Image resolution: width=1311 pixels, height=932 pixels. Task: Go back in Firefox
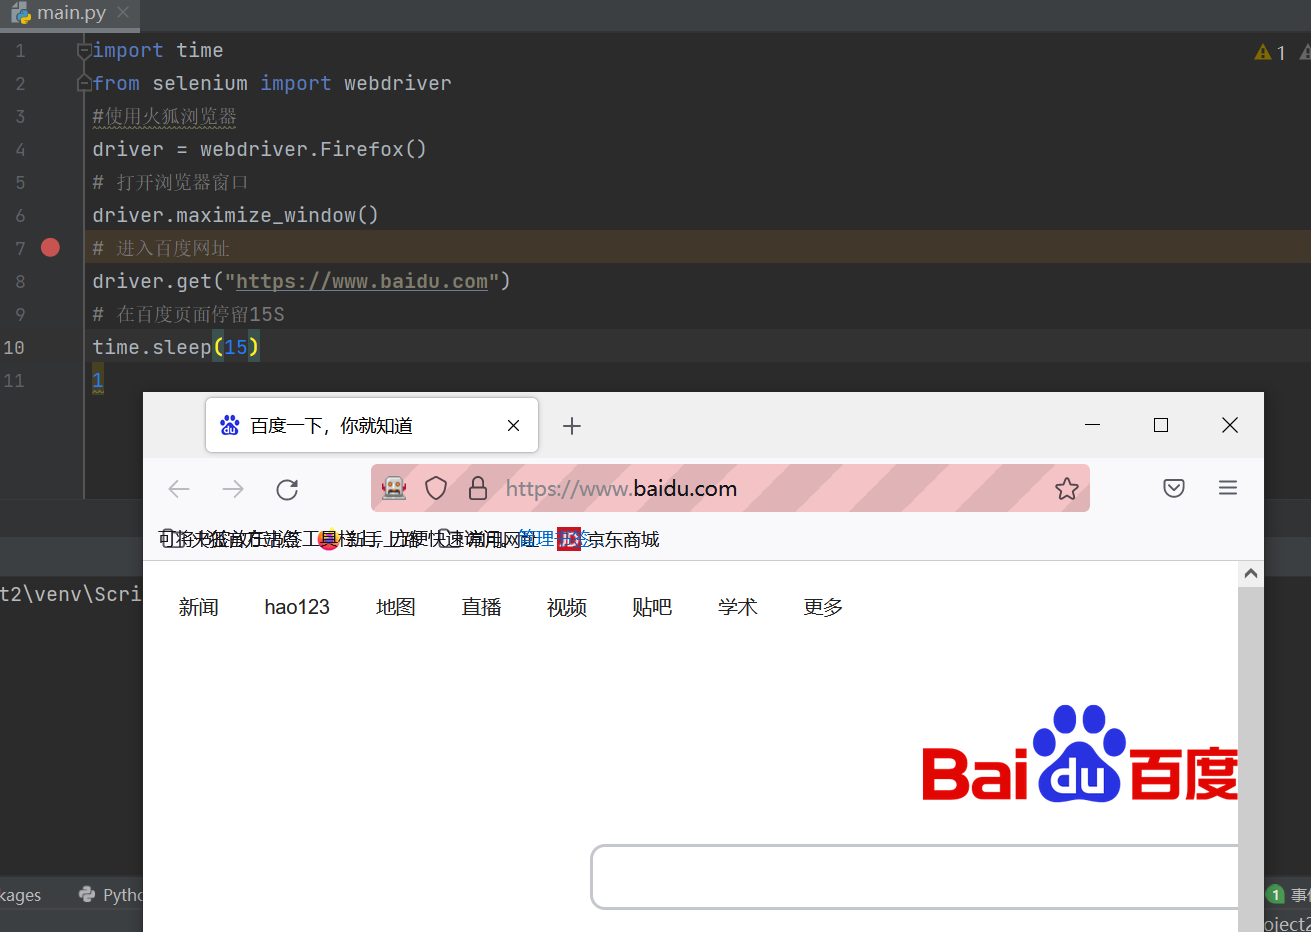(x=179, y=489)
